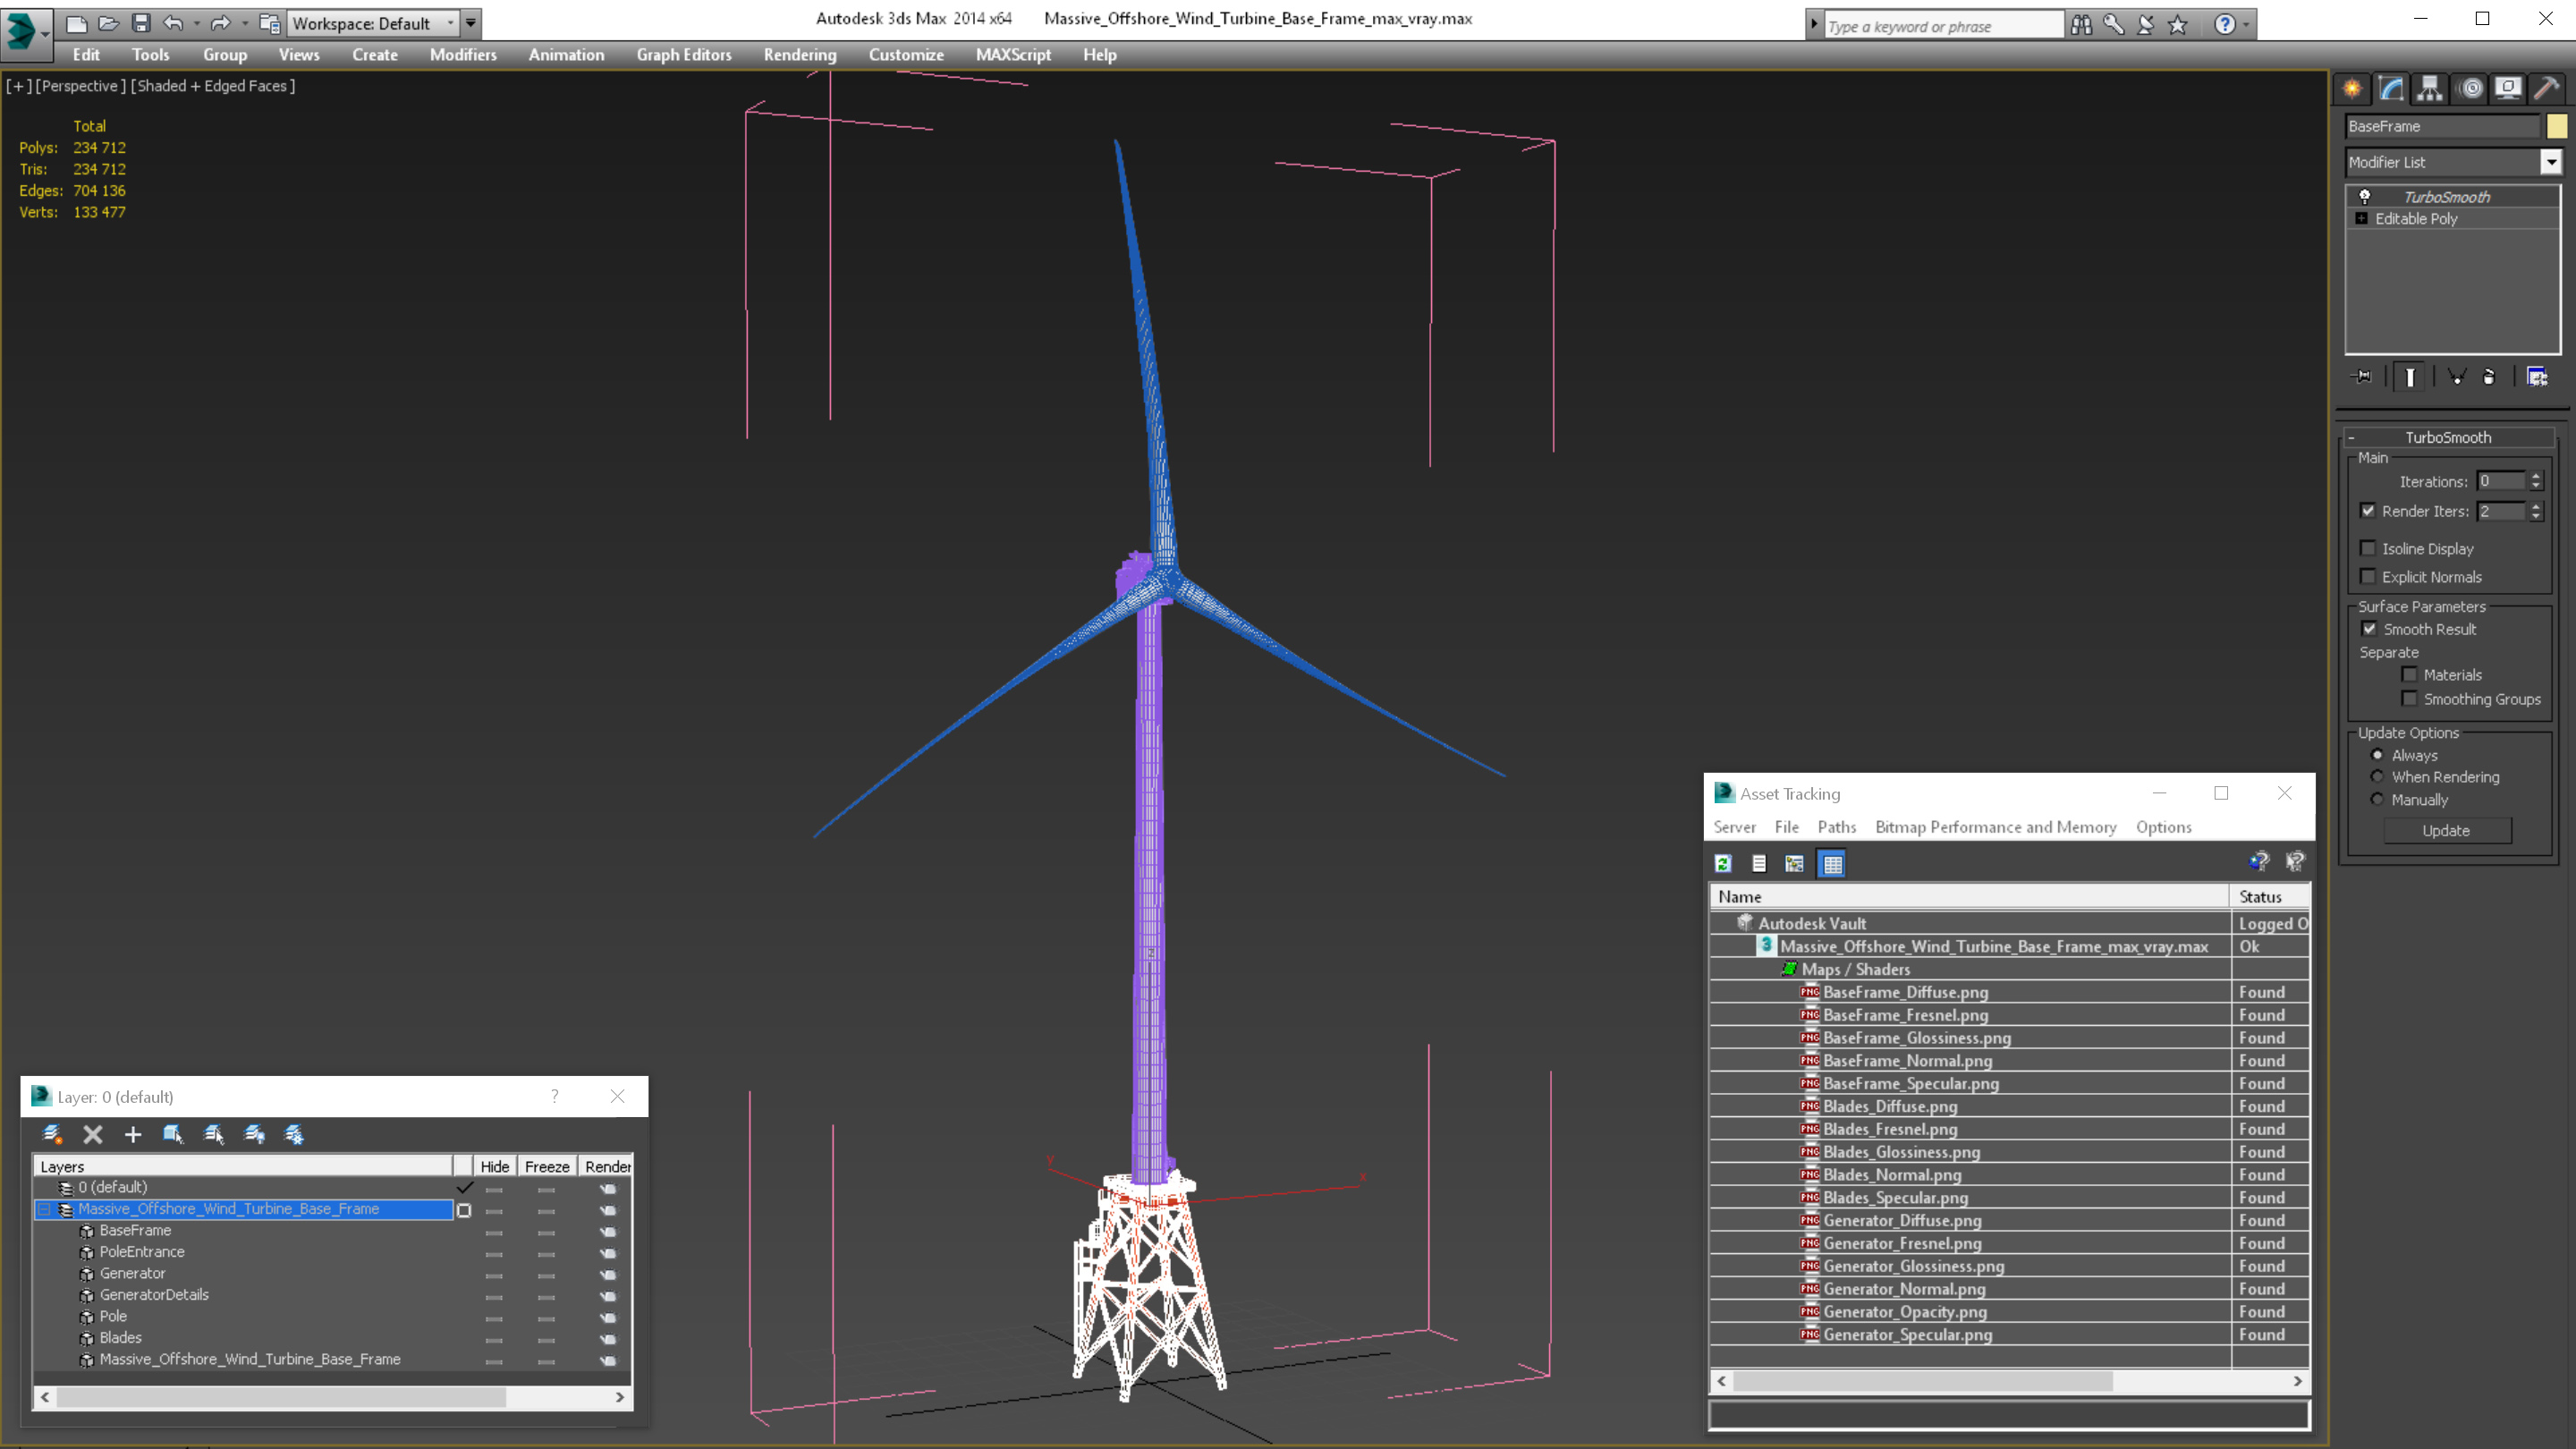The width and height of the screenshot is (2576, 1449).
Task: Click the Perspective viewport label
Action: click(80, 86)
